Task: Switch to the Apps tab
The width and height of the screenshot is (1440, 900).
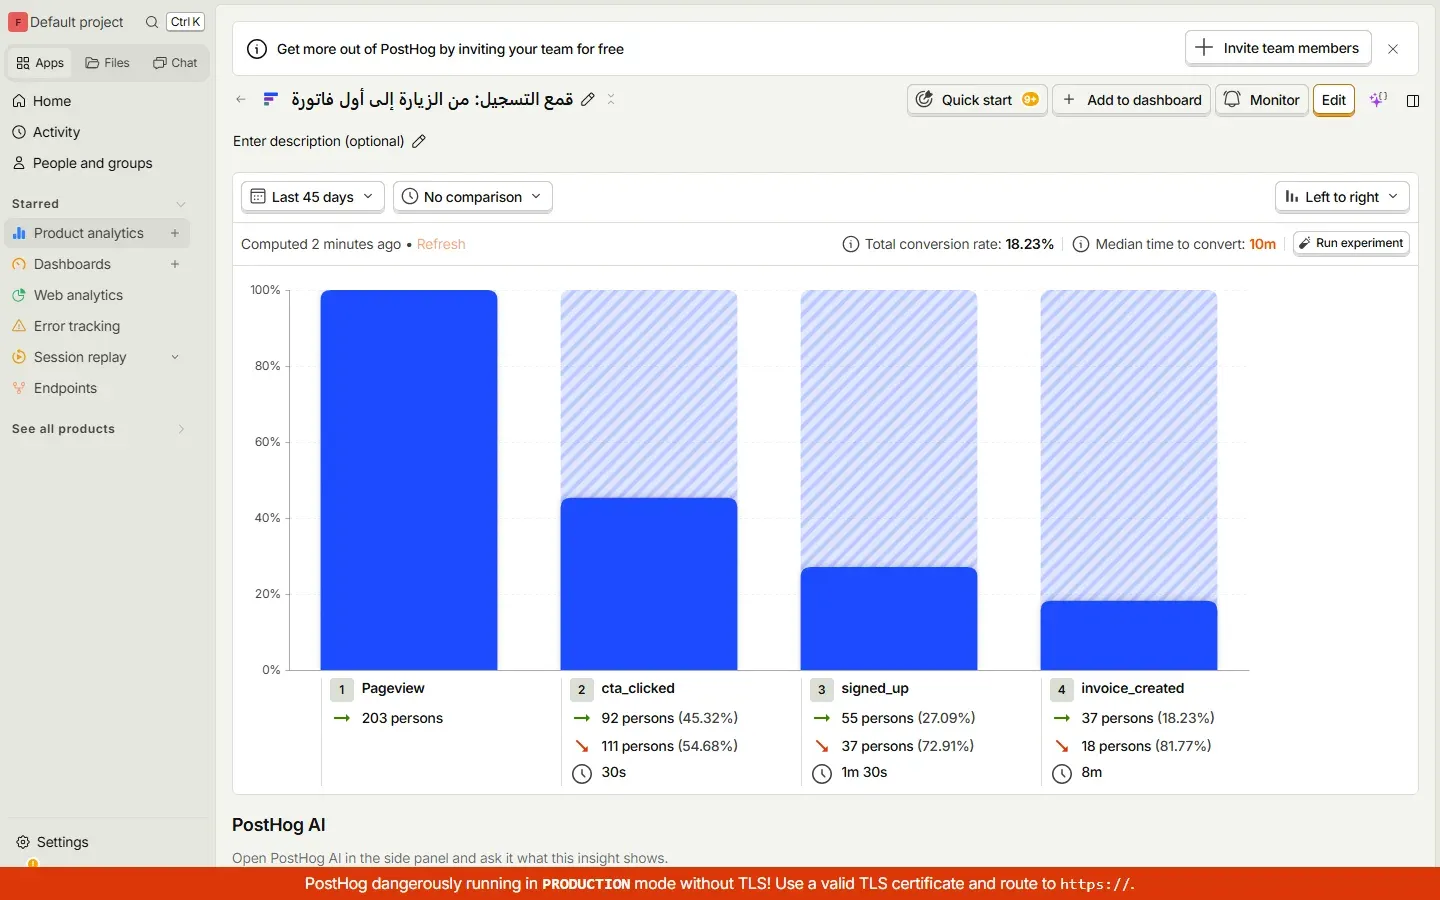Action: click(40, 63)
